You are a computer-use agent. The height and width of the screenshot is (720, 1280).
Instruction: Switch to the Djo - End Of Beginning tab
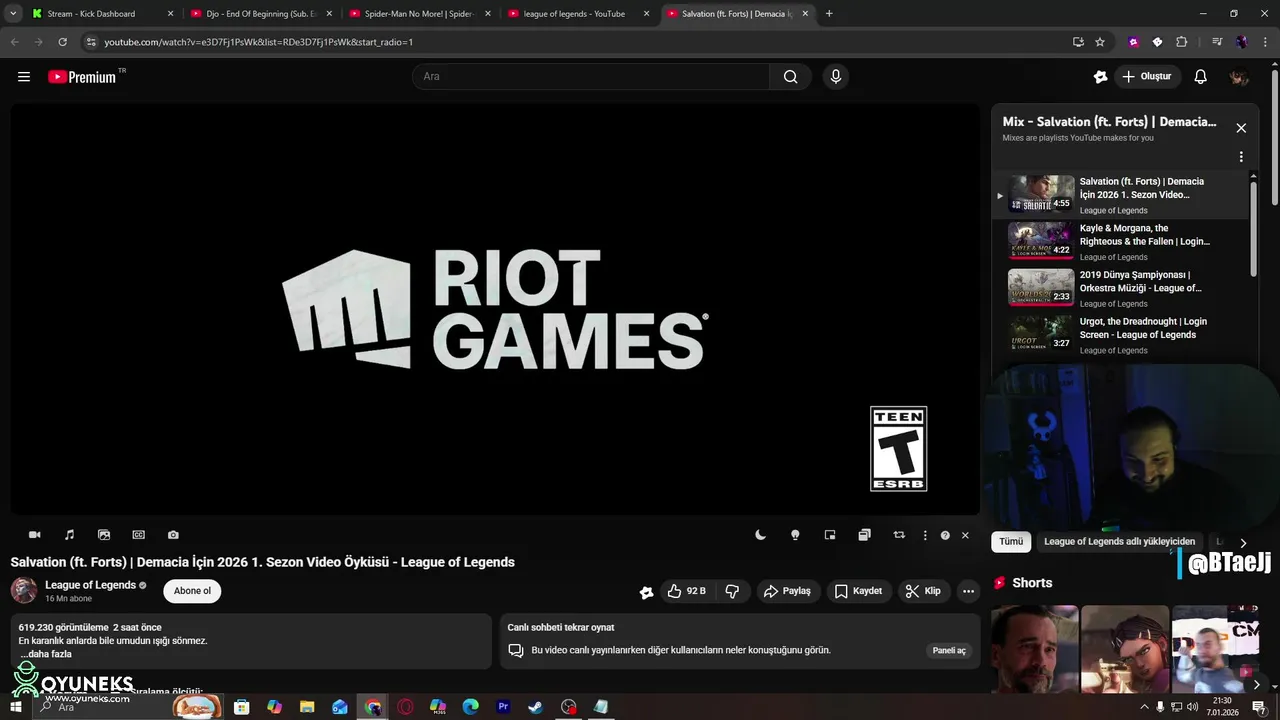coord(259,14)
